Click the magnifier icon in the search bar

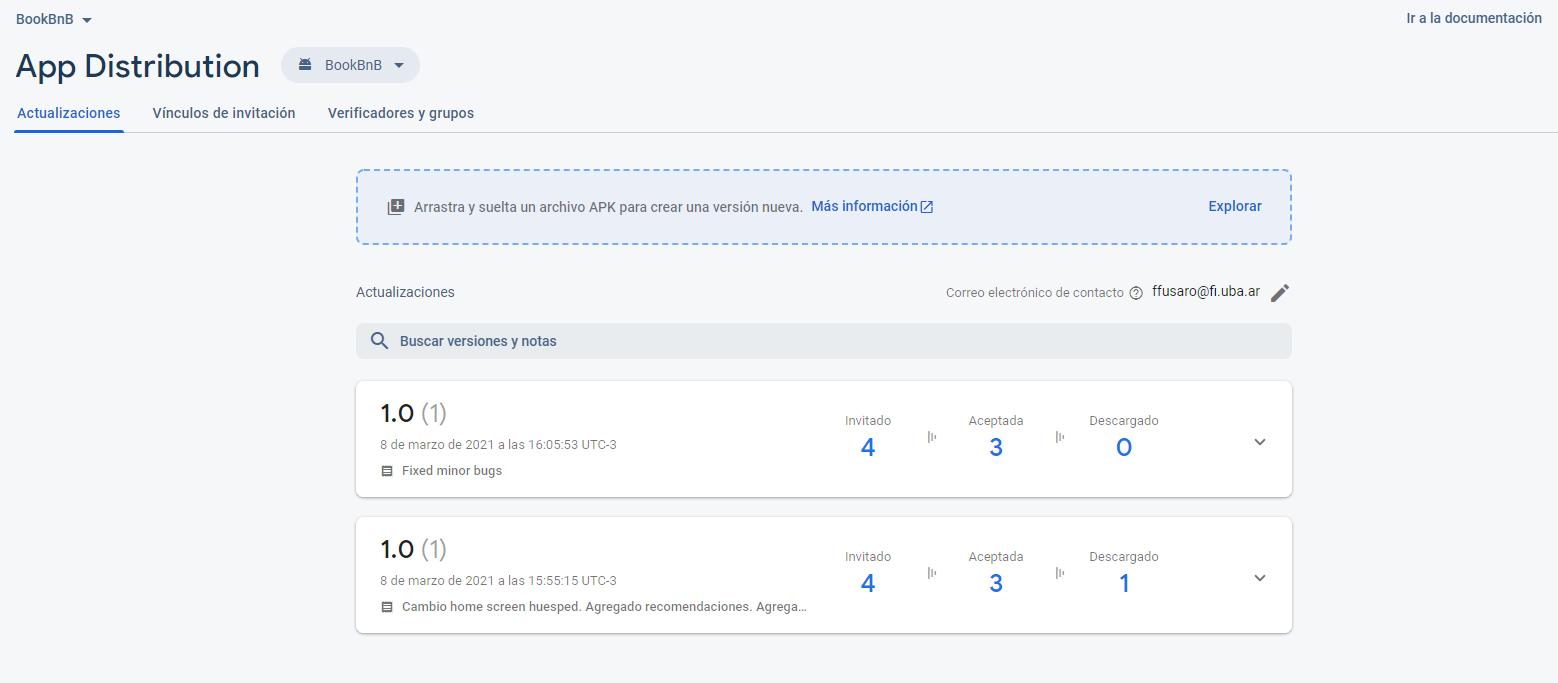[x=379, y=341]
